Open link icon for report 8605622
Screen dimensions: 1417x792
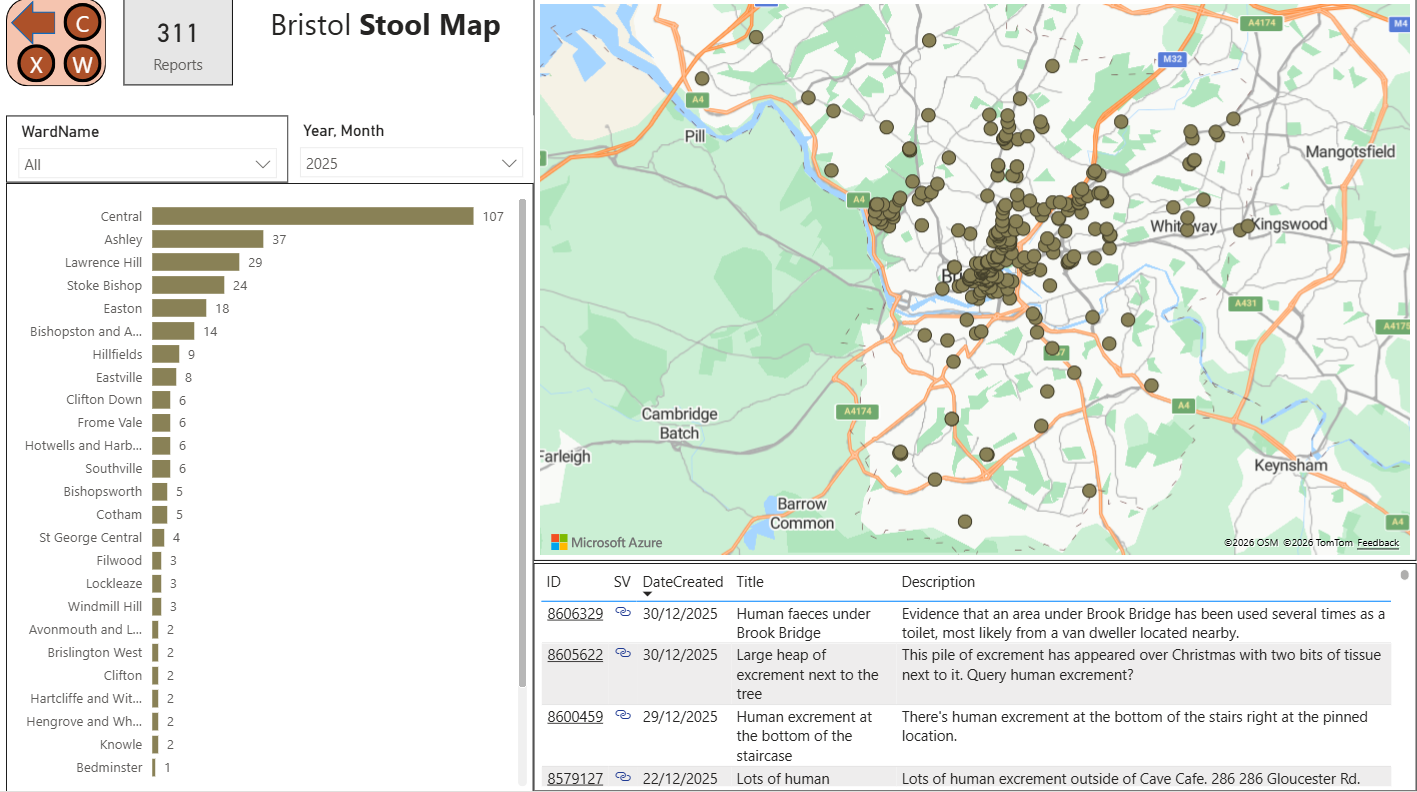[623, 654]
